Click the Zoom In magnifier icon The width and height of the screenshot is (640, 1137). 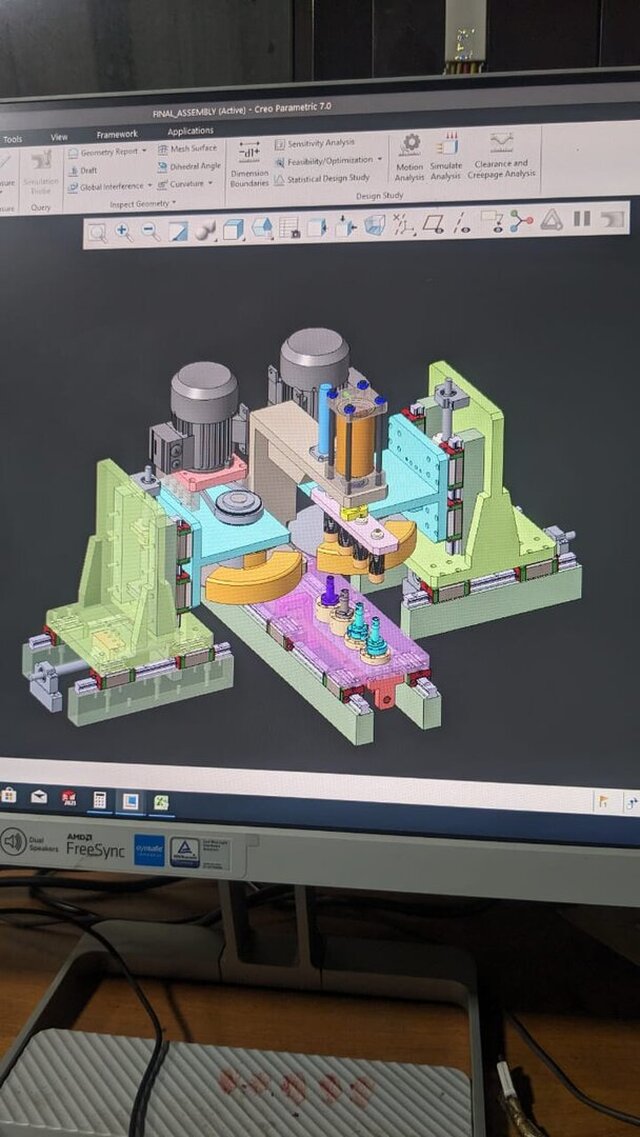124,233
